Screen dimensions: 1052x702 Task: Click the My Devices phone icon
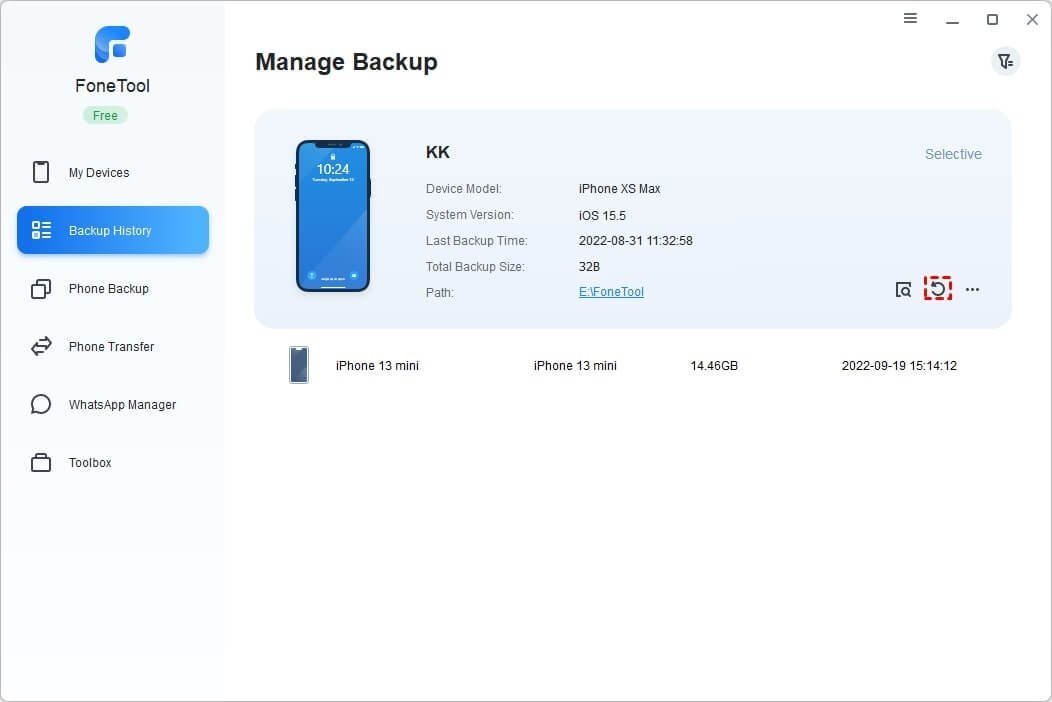click(41, 172)
